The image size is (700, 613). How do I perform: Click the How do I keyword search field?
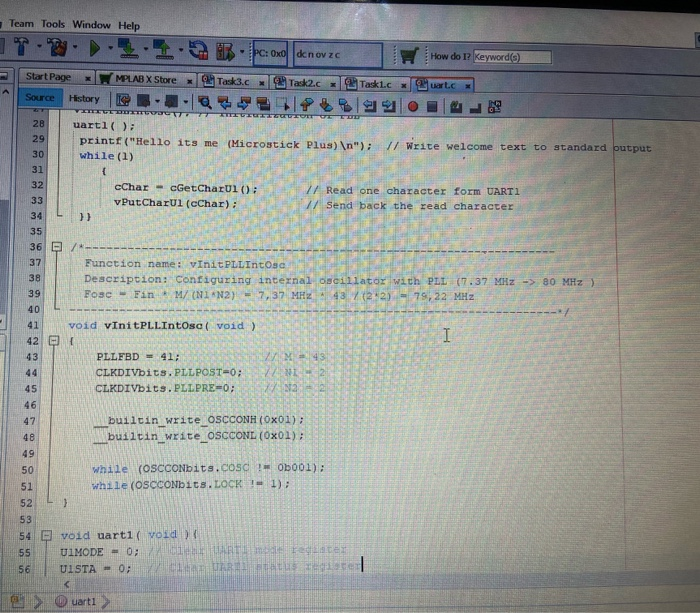pyautogui.click(x=512, y=57)
